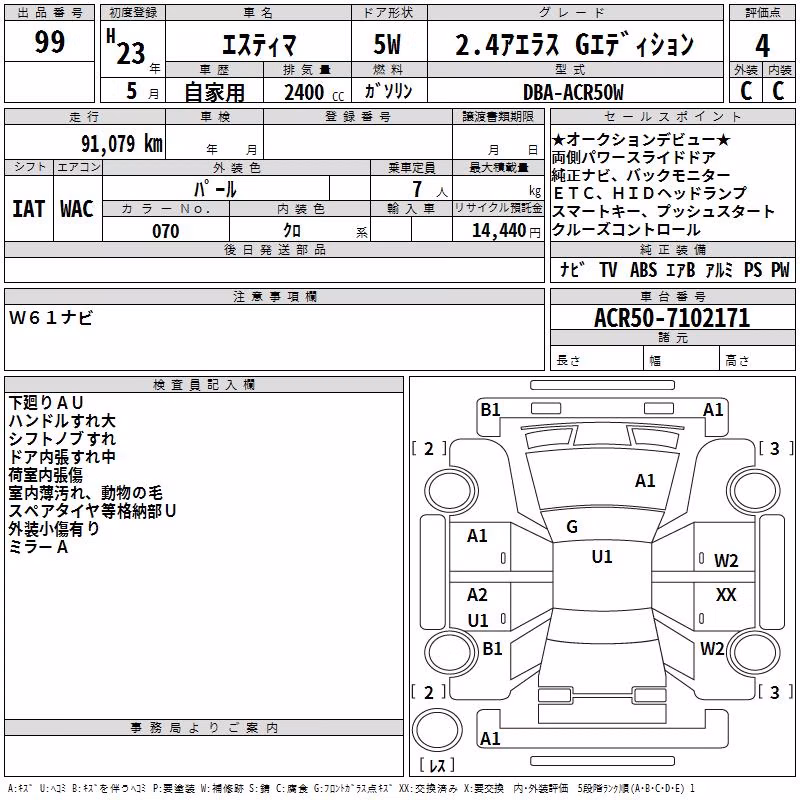Click ★オークションデビュー★ sales point
Image resolution: width=800 pixels, height=800 pixels.
641,139
